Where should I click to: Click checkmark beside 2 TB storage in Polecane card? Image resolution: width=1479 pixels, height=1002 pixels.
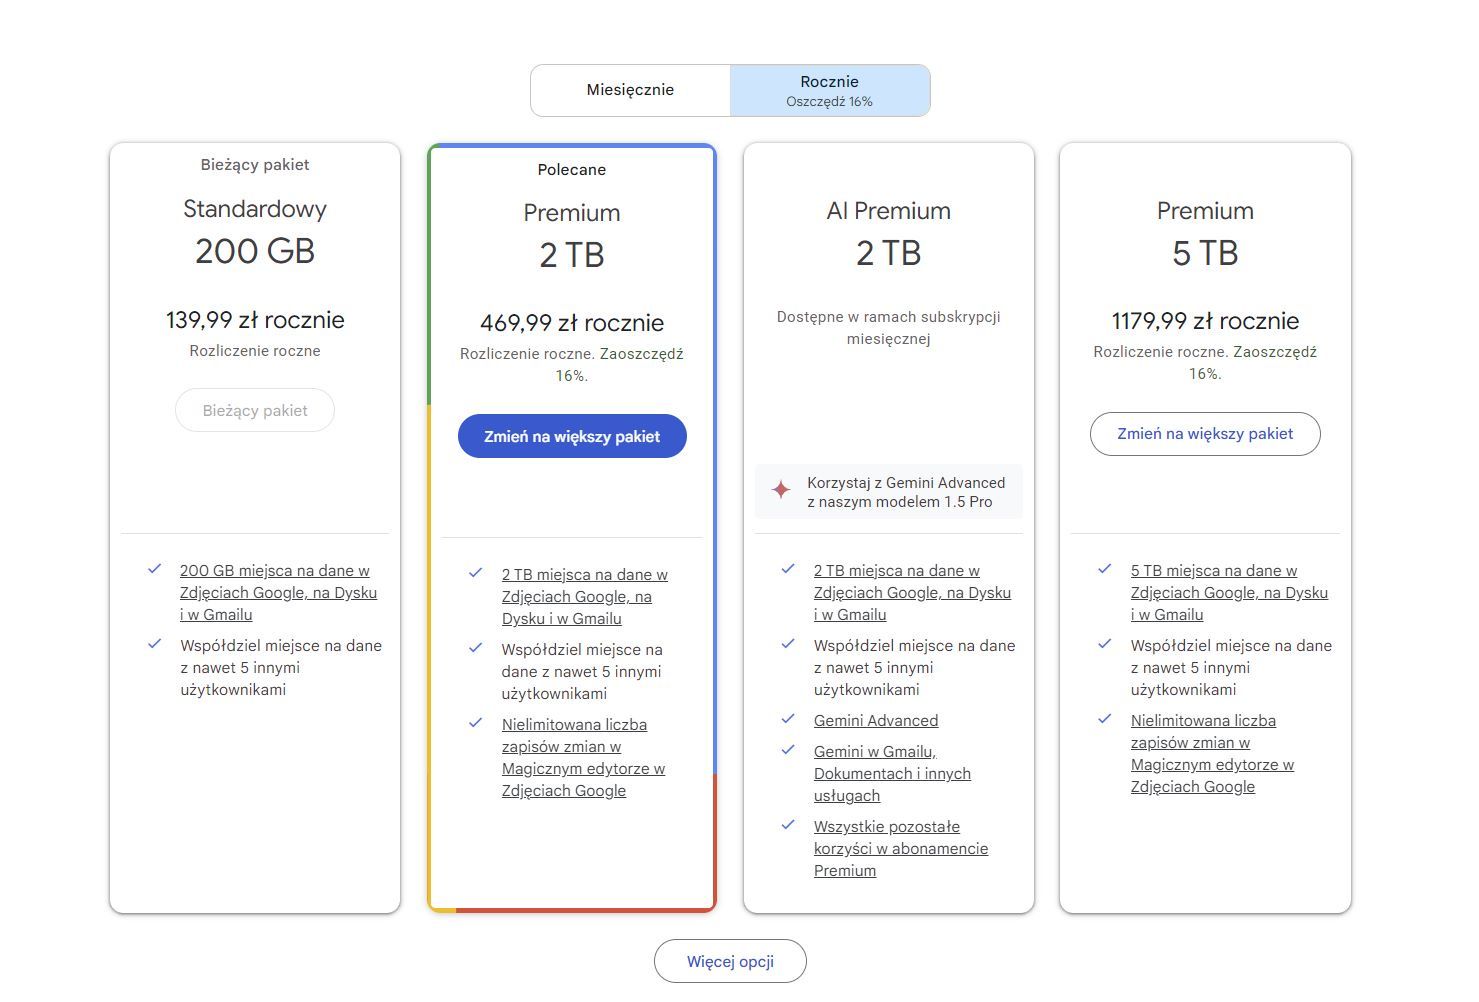(476, 573)
